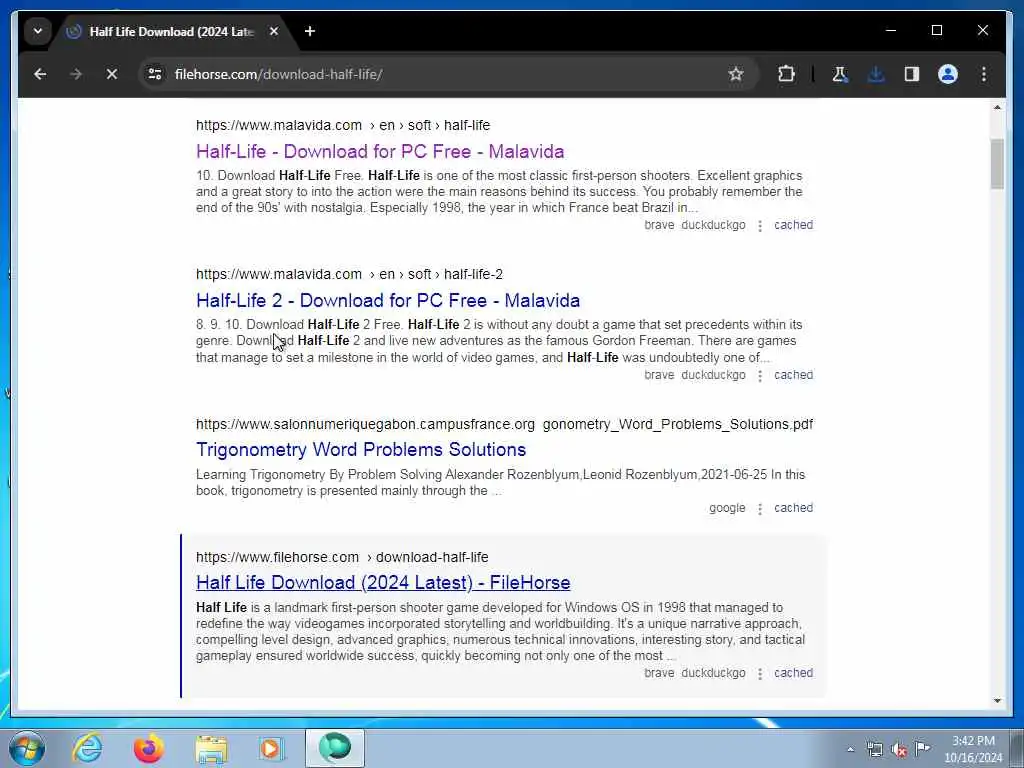Click filehorse.com download-half-life URL breadcrumb
Image resolution: width=1024 pixels, height=768 pixels.
click(x=342, y=557)
